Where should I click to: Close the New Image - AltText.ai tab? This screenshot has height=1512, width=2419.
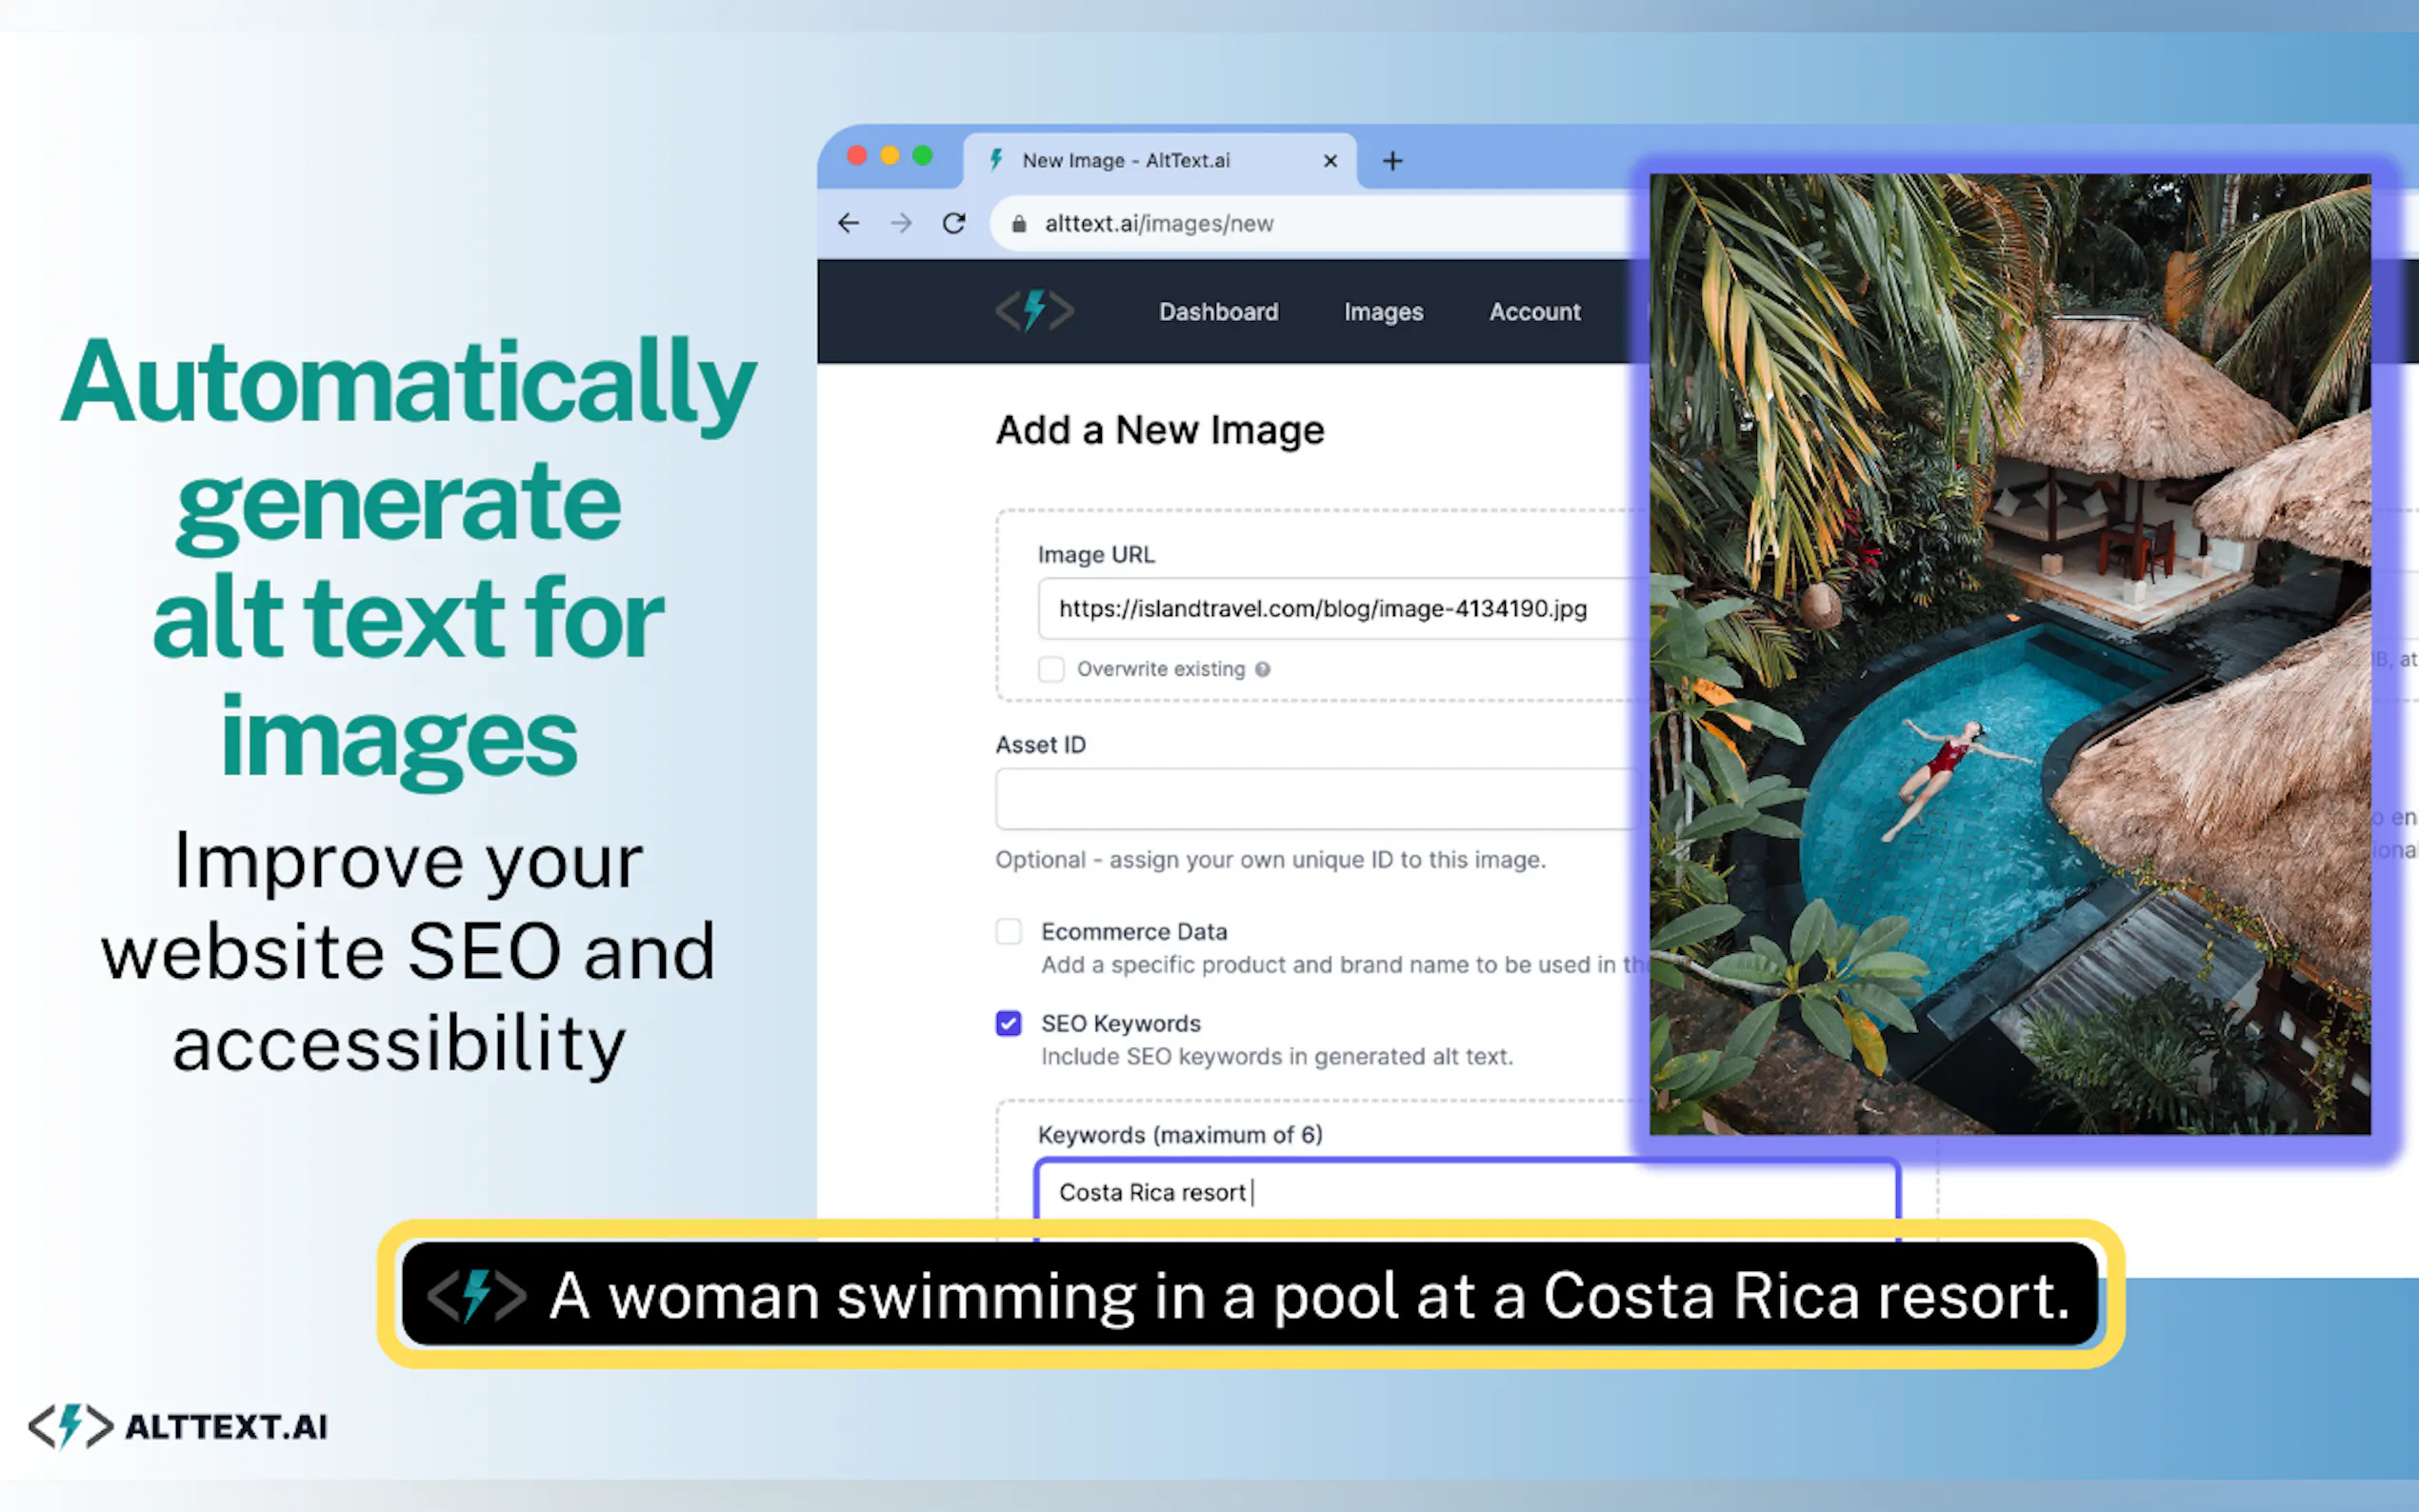click(x=1330, y=161)
